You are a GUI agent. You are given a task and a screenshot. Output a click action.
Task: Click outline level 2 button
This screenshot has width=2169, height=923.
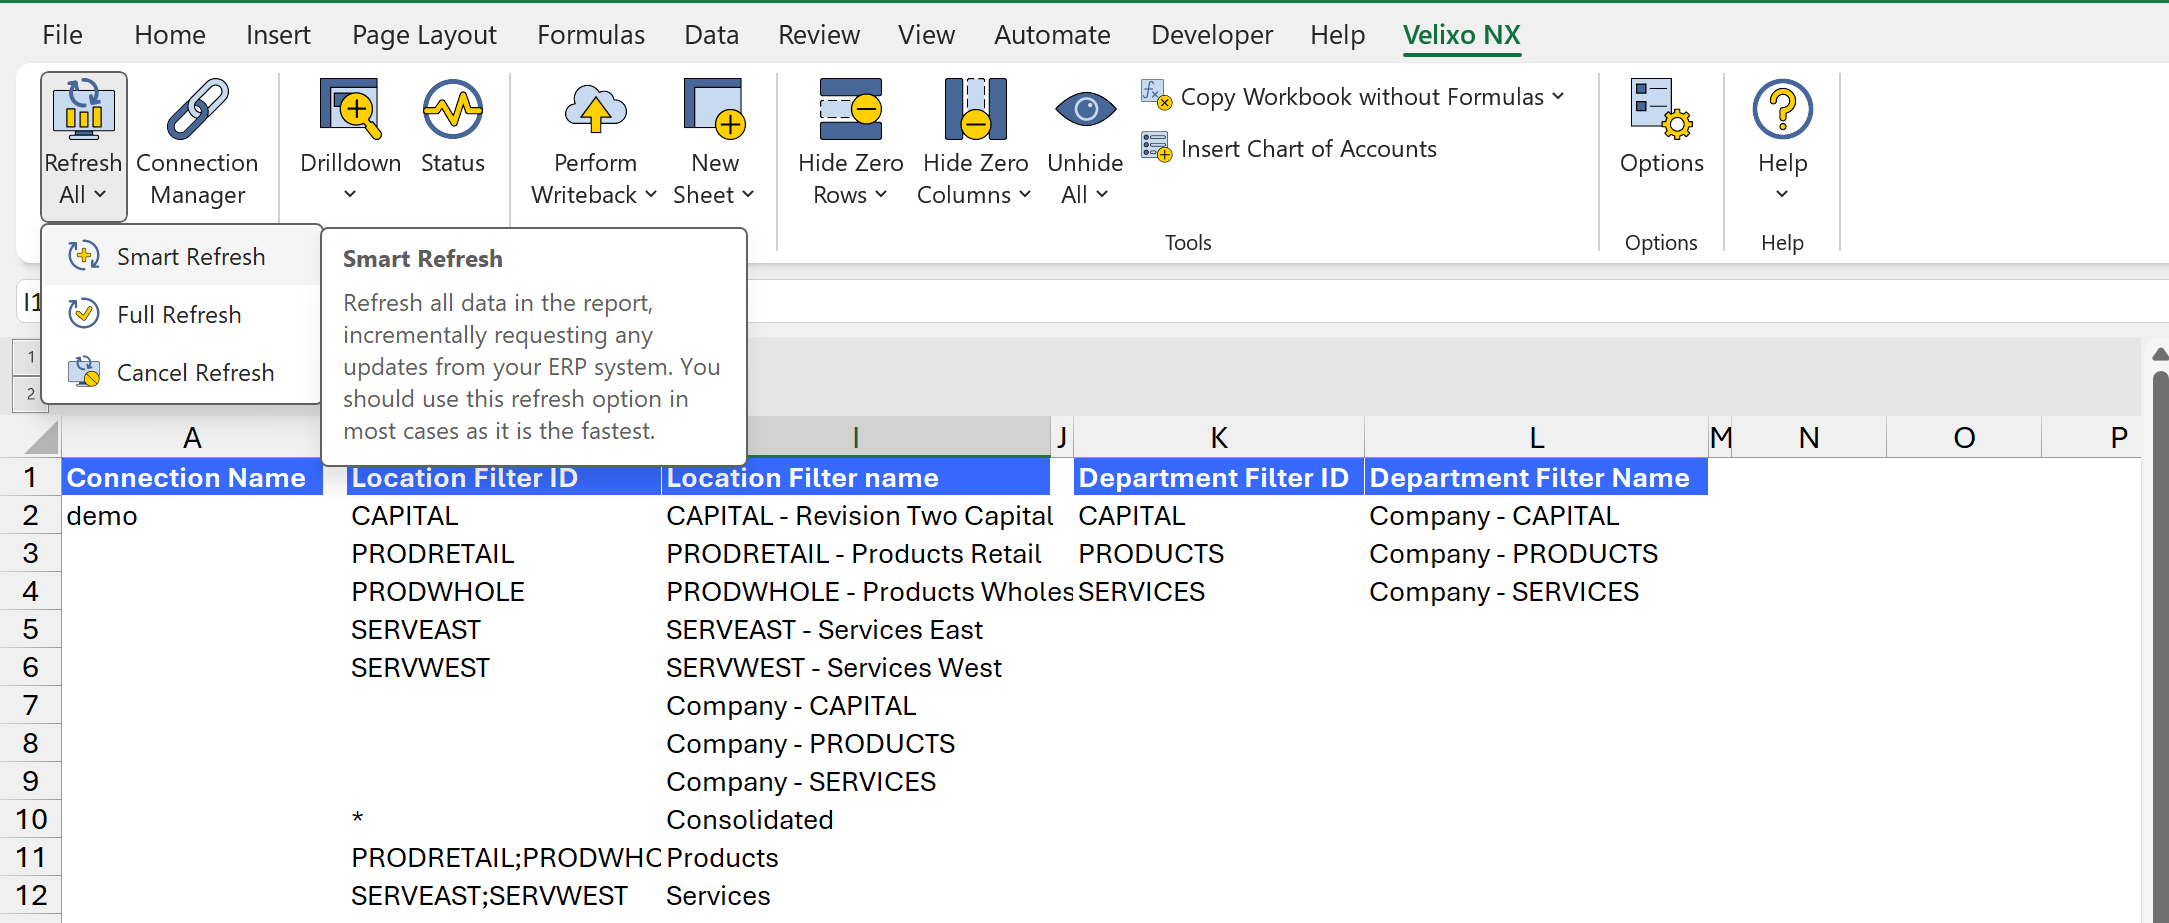(x=30, y=394)
